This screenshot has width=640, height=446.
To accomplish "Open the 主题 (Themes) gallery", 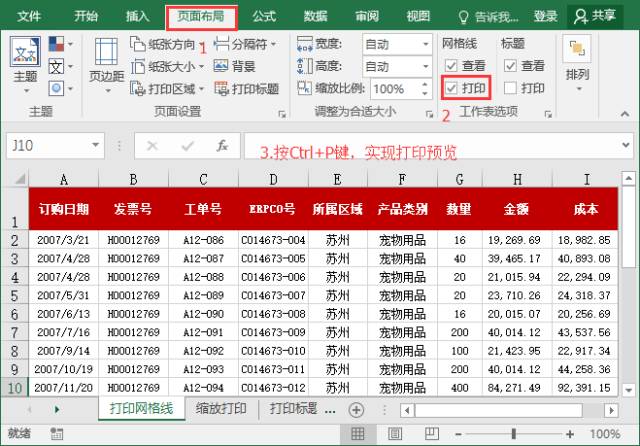I will pos(26,61).
